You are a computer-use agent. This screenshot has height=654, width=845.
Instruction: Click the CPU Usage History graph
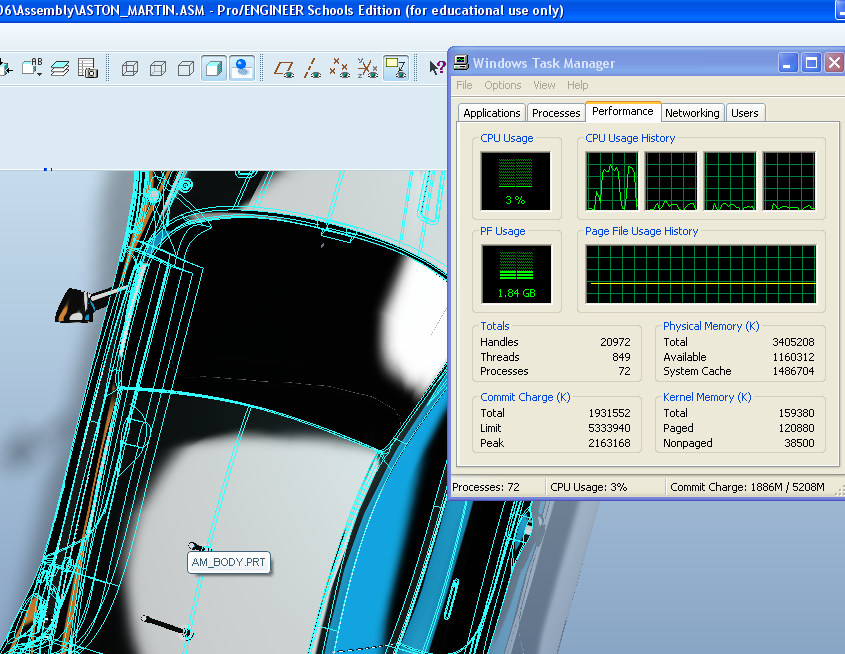coord(700,182)
